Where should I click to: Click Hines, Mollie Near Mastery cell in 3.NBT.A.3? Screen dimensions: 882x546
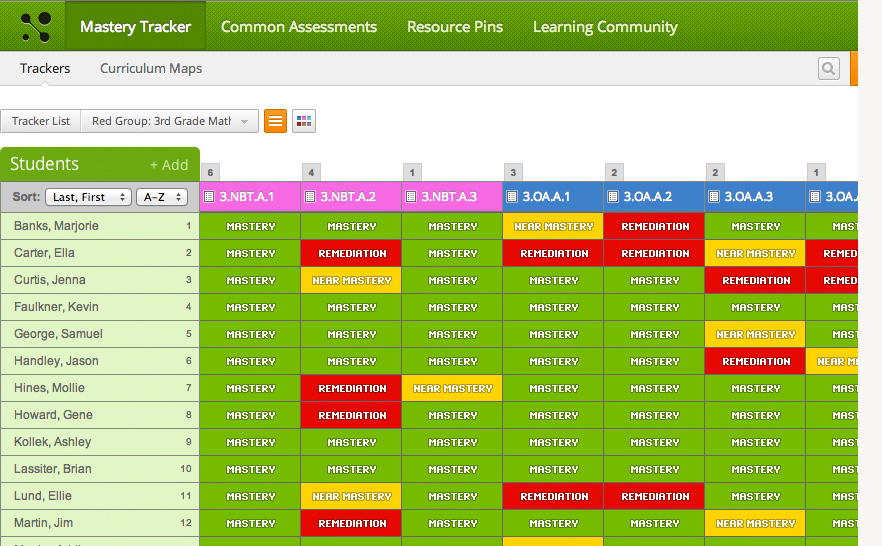[452, 388]
